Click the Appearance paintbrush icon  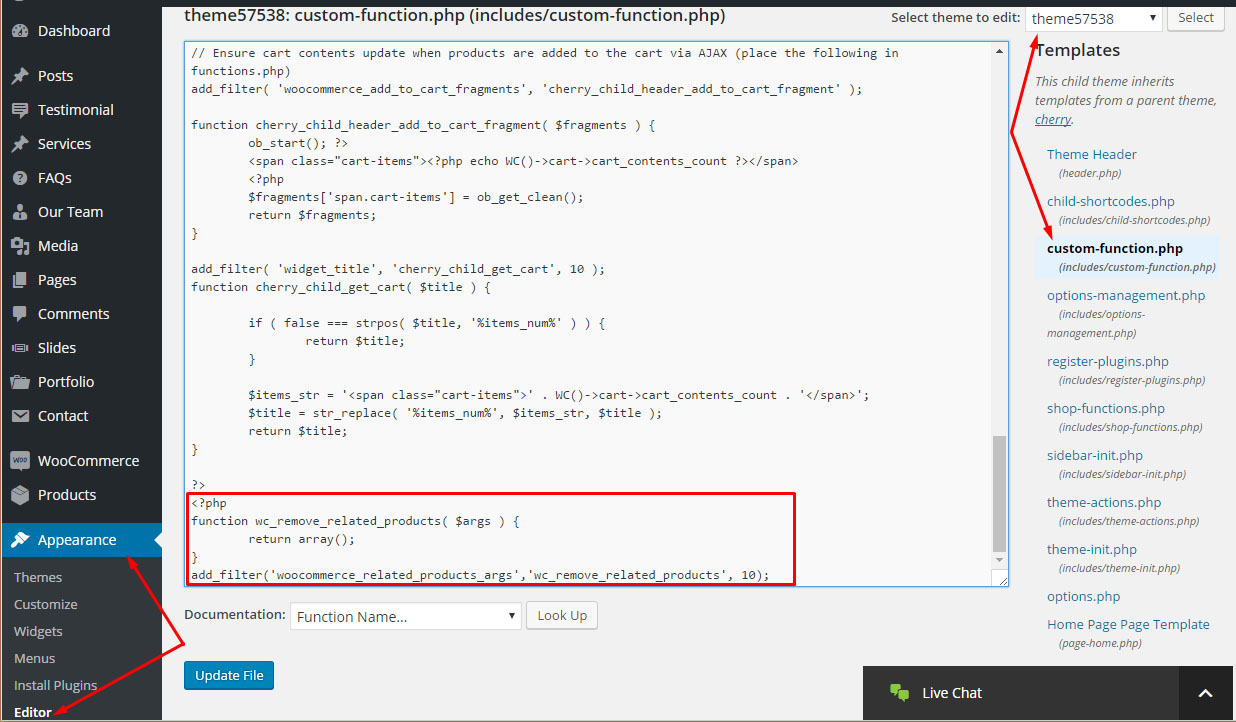click(x=19, y=540)
